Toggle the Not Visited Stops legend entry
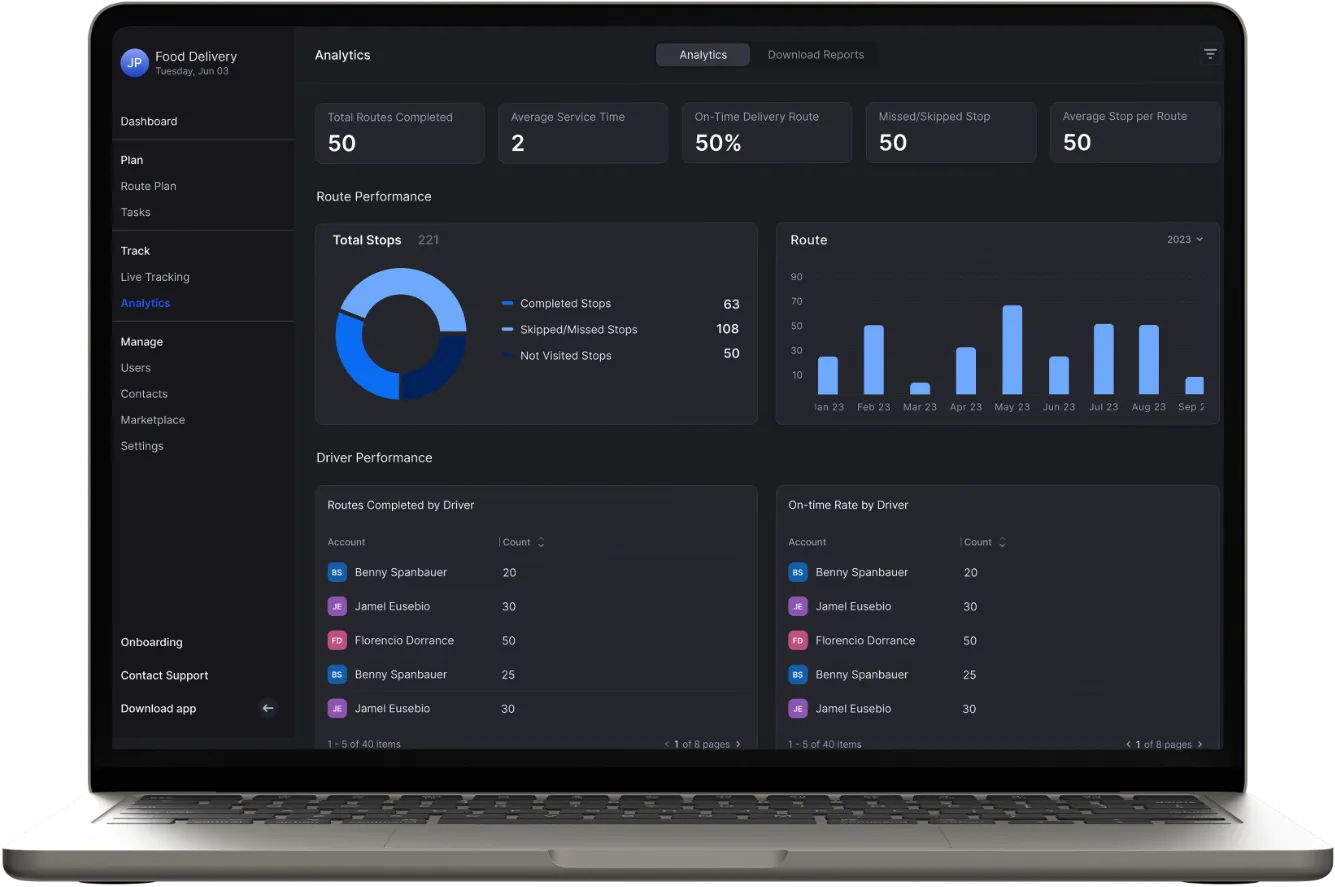This screenshot has height=887, width=1335. (x=565, y=355)
